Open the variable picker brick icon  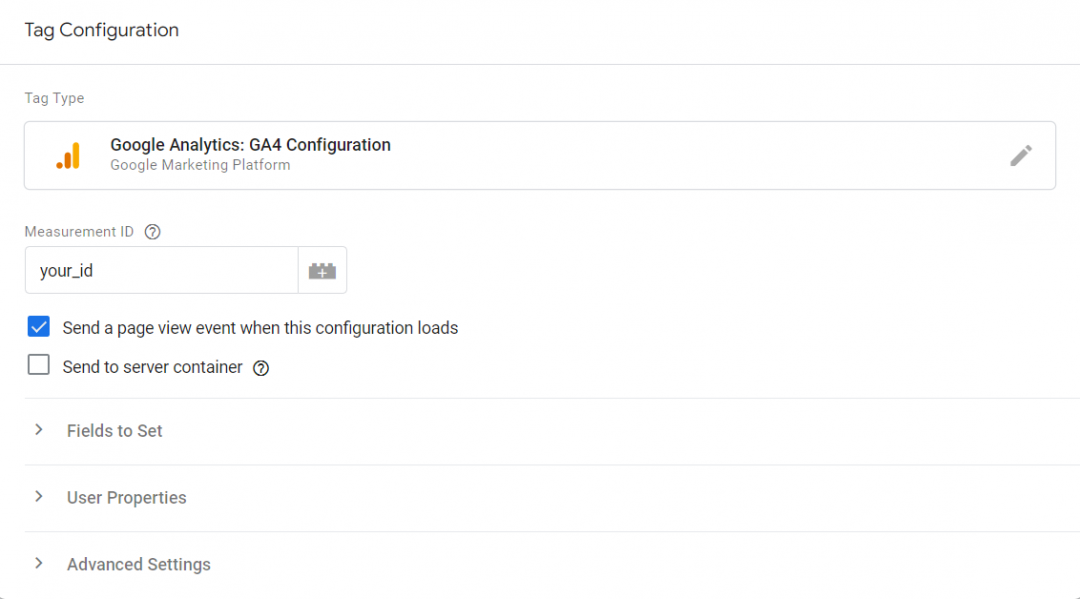[322, 271]
